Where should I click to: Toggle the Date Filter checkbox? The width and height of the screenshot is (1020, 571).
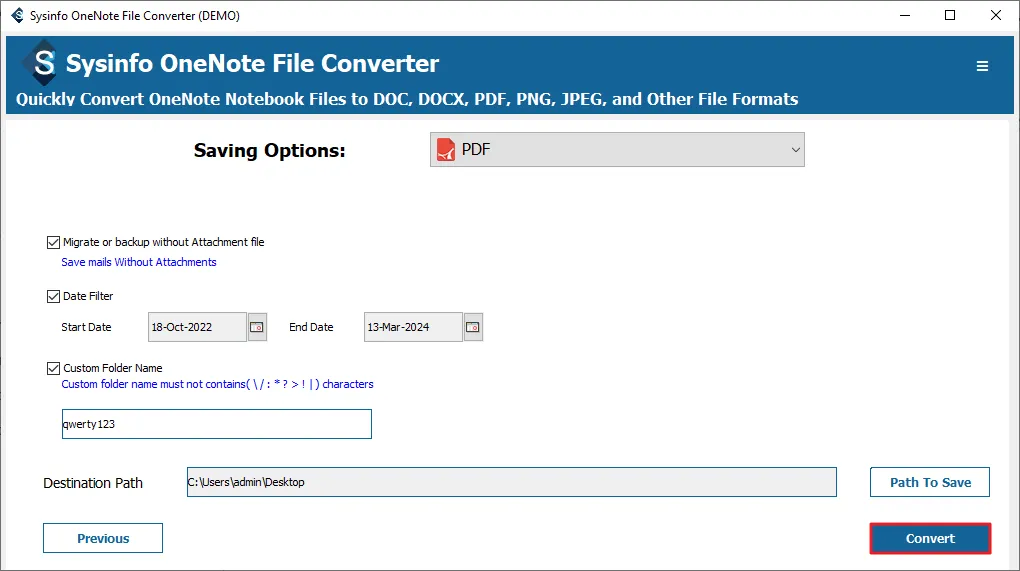(53, 297)
